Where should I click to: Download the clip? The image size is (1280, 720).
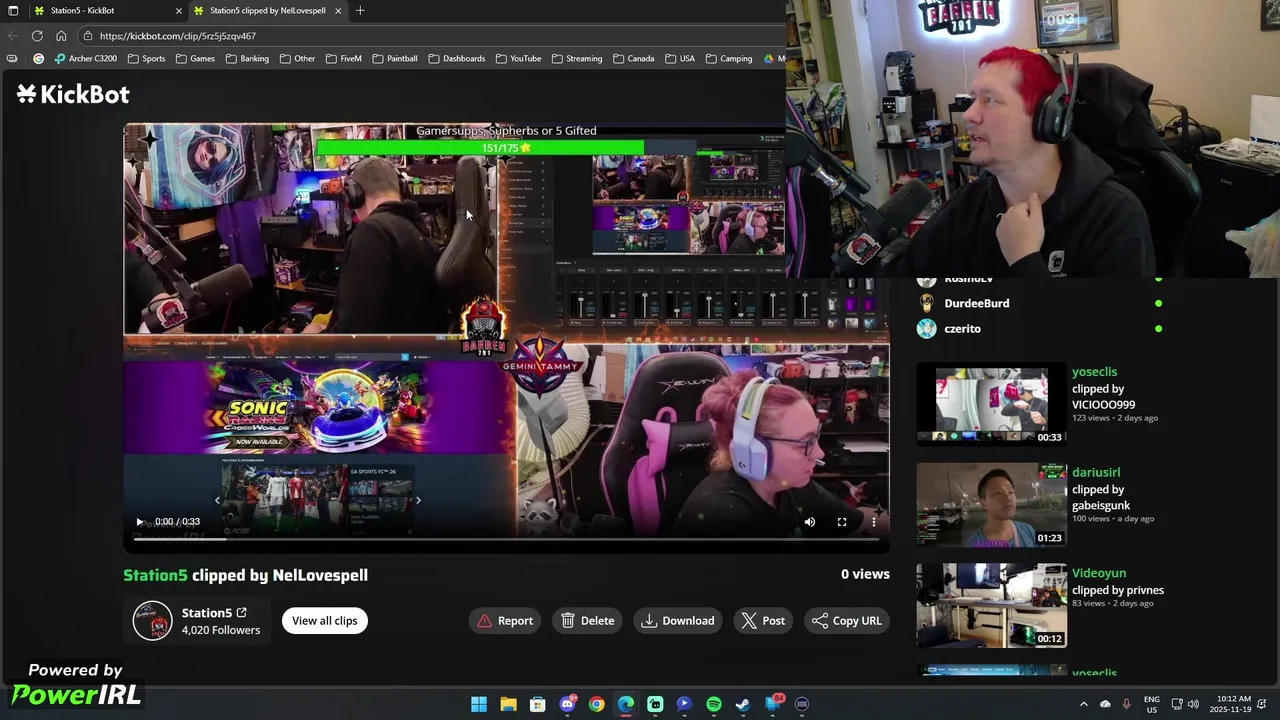[678, 621]
